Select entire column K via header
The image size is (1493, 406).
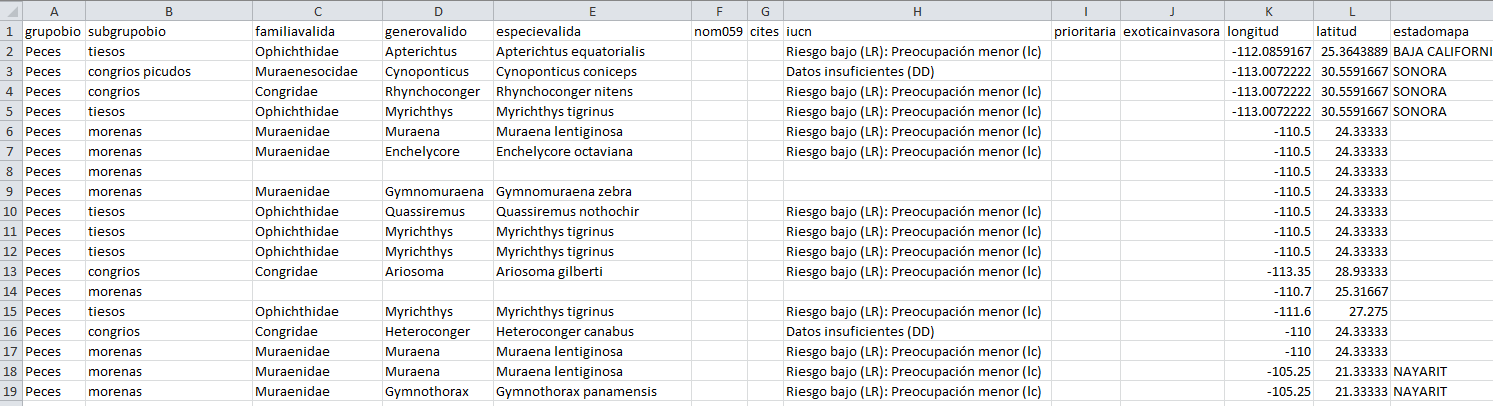(x=1268, y=11)
